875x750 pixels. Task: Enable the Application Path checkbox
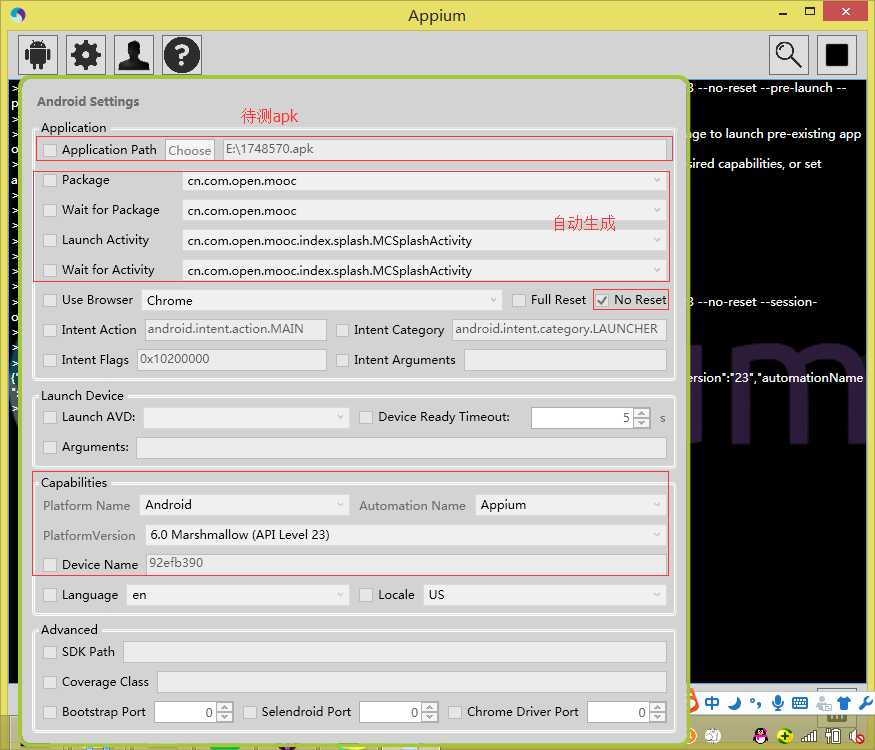pyautogui.click(x=50, y=150)
